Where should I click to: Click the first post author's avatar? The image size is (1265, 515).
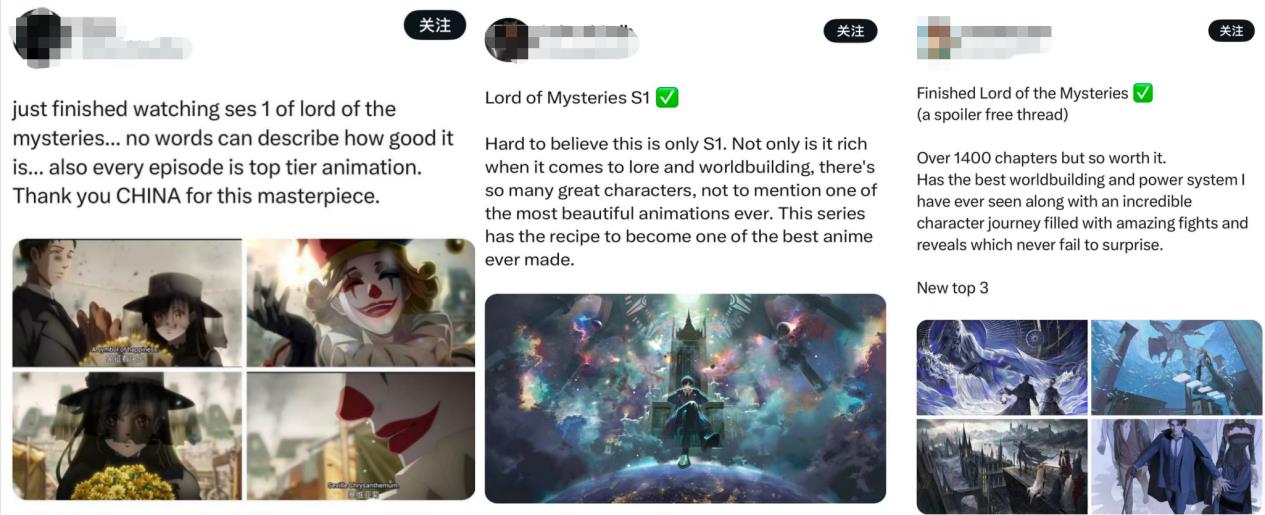tap(40, 35)
